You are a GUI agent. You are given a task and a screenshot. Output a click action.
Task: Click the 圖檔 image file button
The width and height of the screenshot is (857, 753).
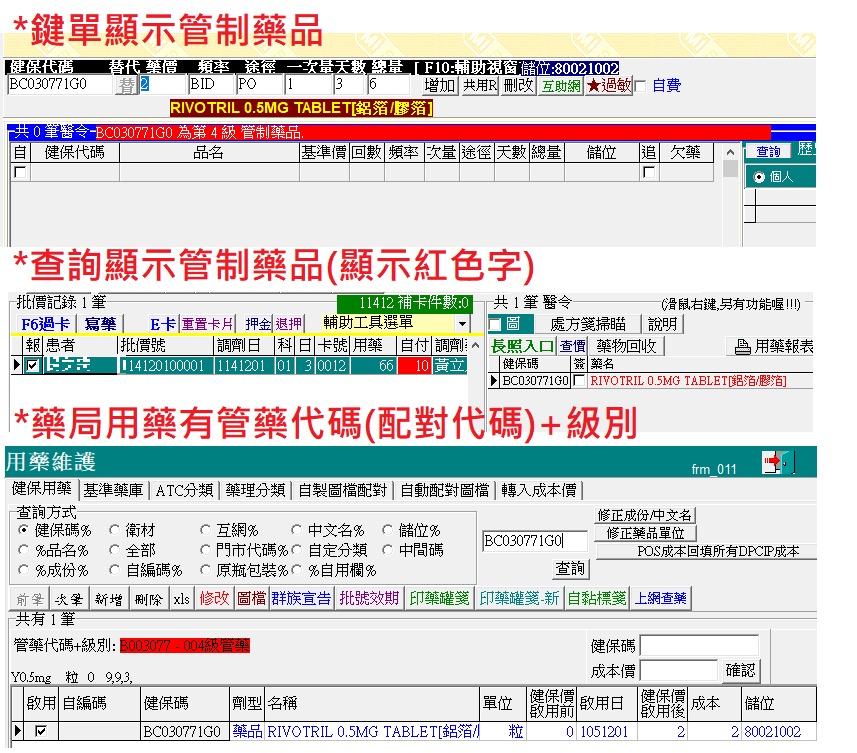(252, 598)
